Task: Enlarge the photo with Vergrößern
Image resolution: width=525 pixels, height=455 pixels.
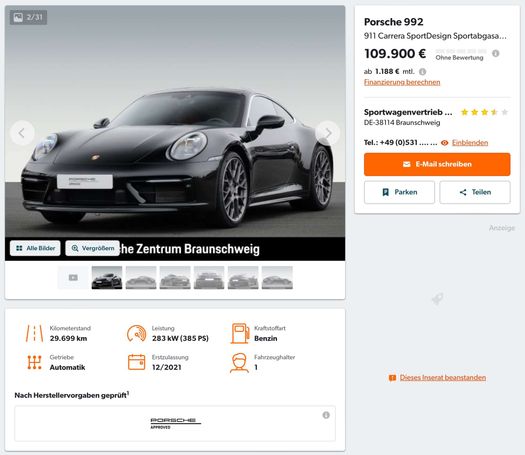Action: point(92,248)
